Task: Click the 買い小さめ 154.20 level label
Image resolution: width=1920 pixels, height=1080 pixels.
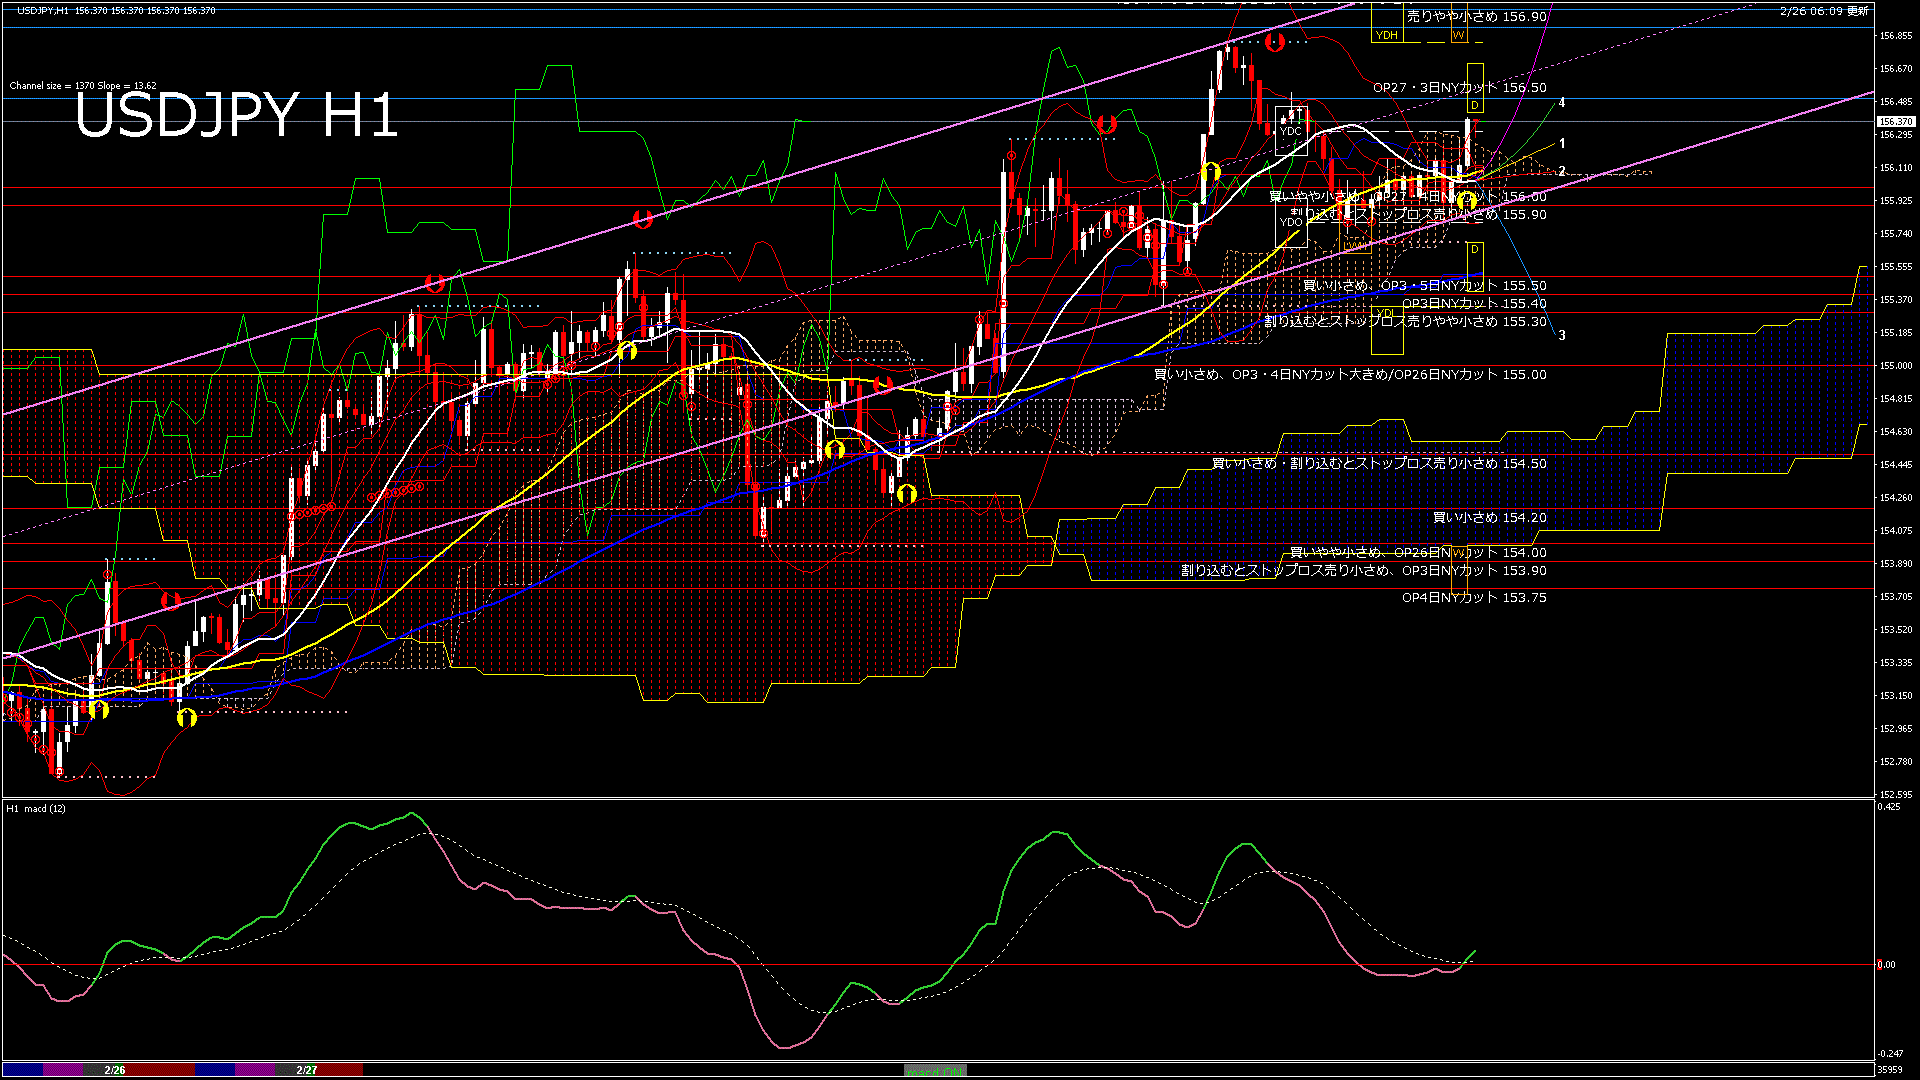Action: (1489, 517)
